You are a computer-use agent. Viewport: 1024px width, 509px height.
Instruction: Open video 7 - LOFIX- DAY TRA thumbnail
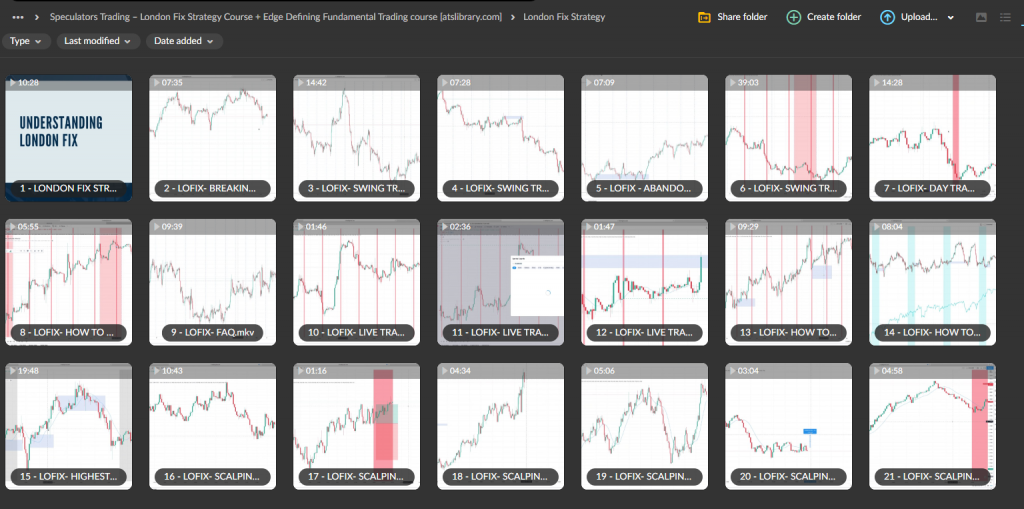point(933,138)
